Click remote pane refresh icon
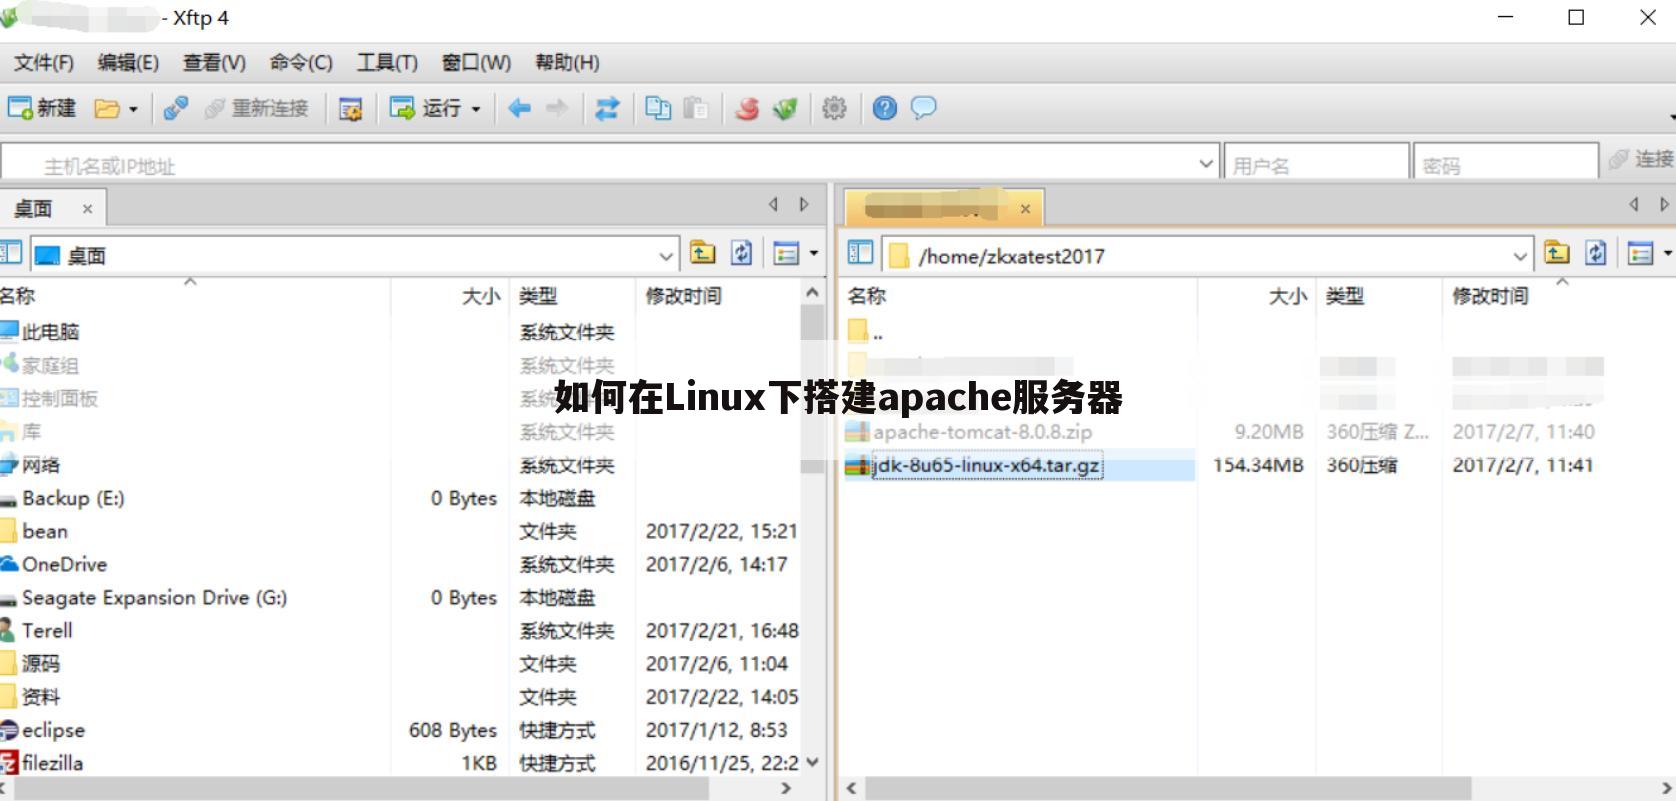This screenshot has width=1676, height=801. pyautogui.click(x=1595, y=254)
